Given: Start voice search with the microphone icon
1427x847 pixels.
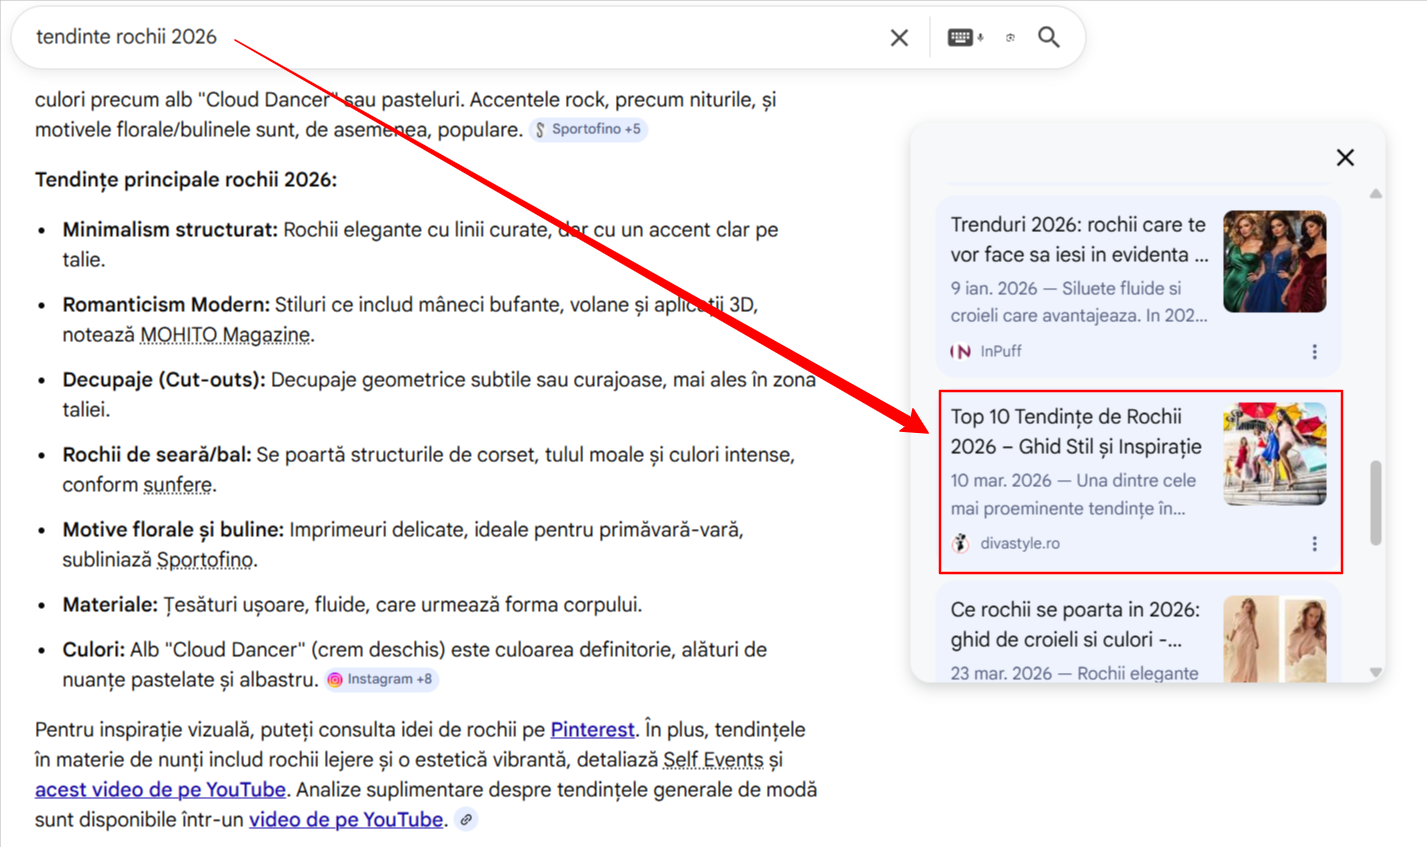Looking at the screenshot, I should coord(981,38).
